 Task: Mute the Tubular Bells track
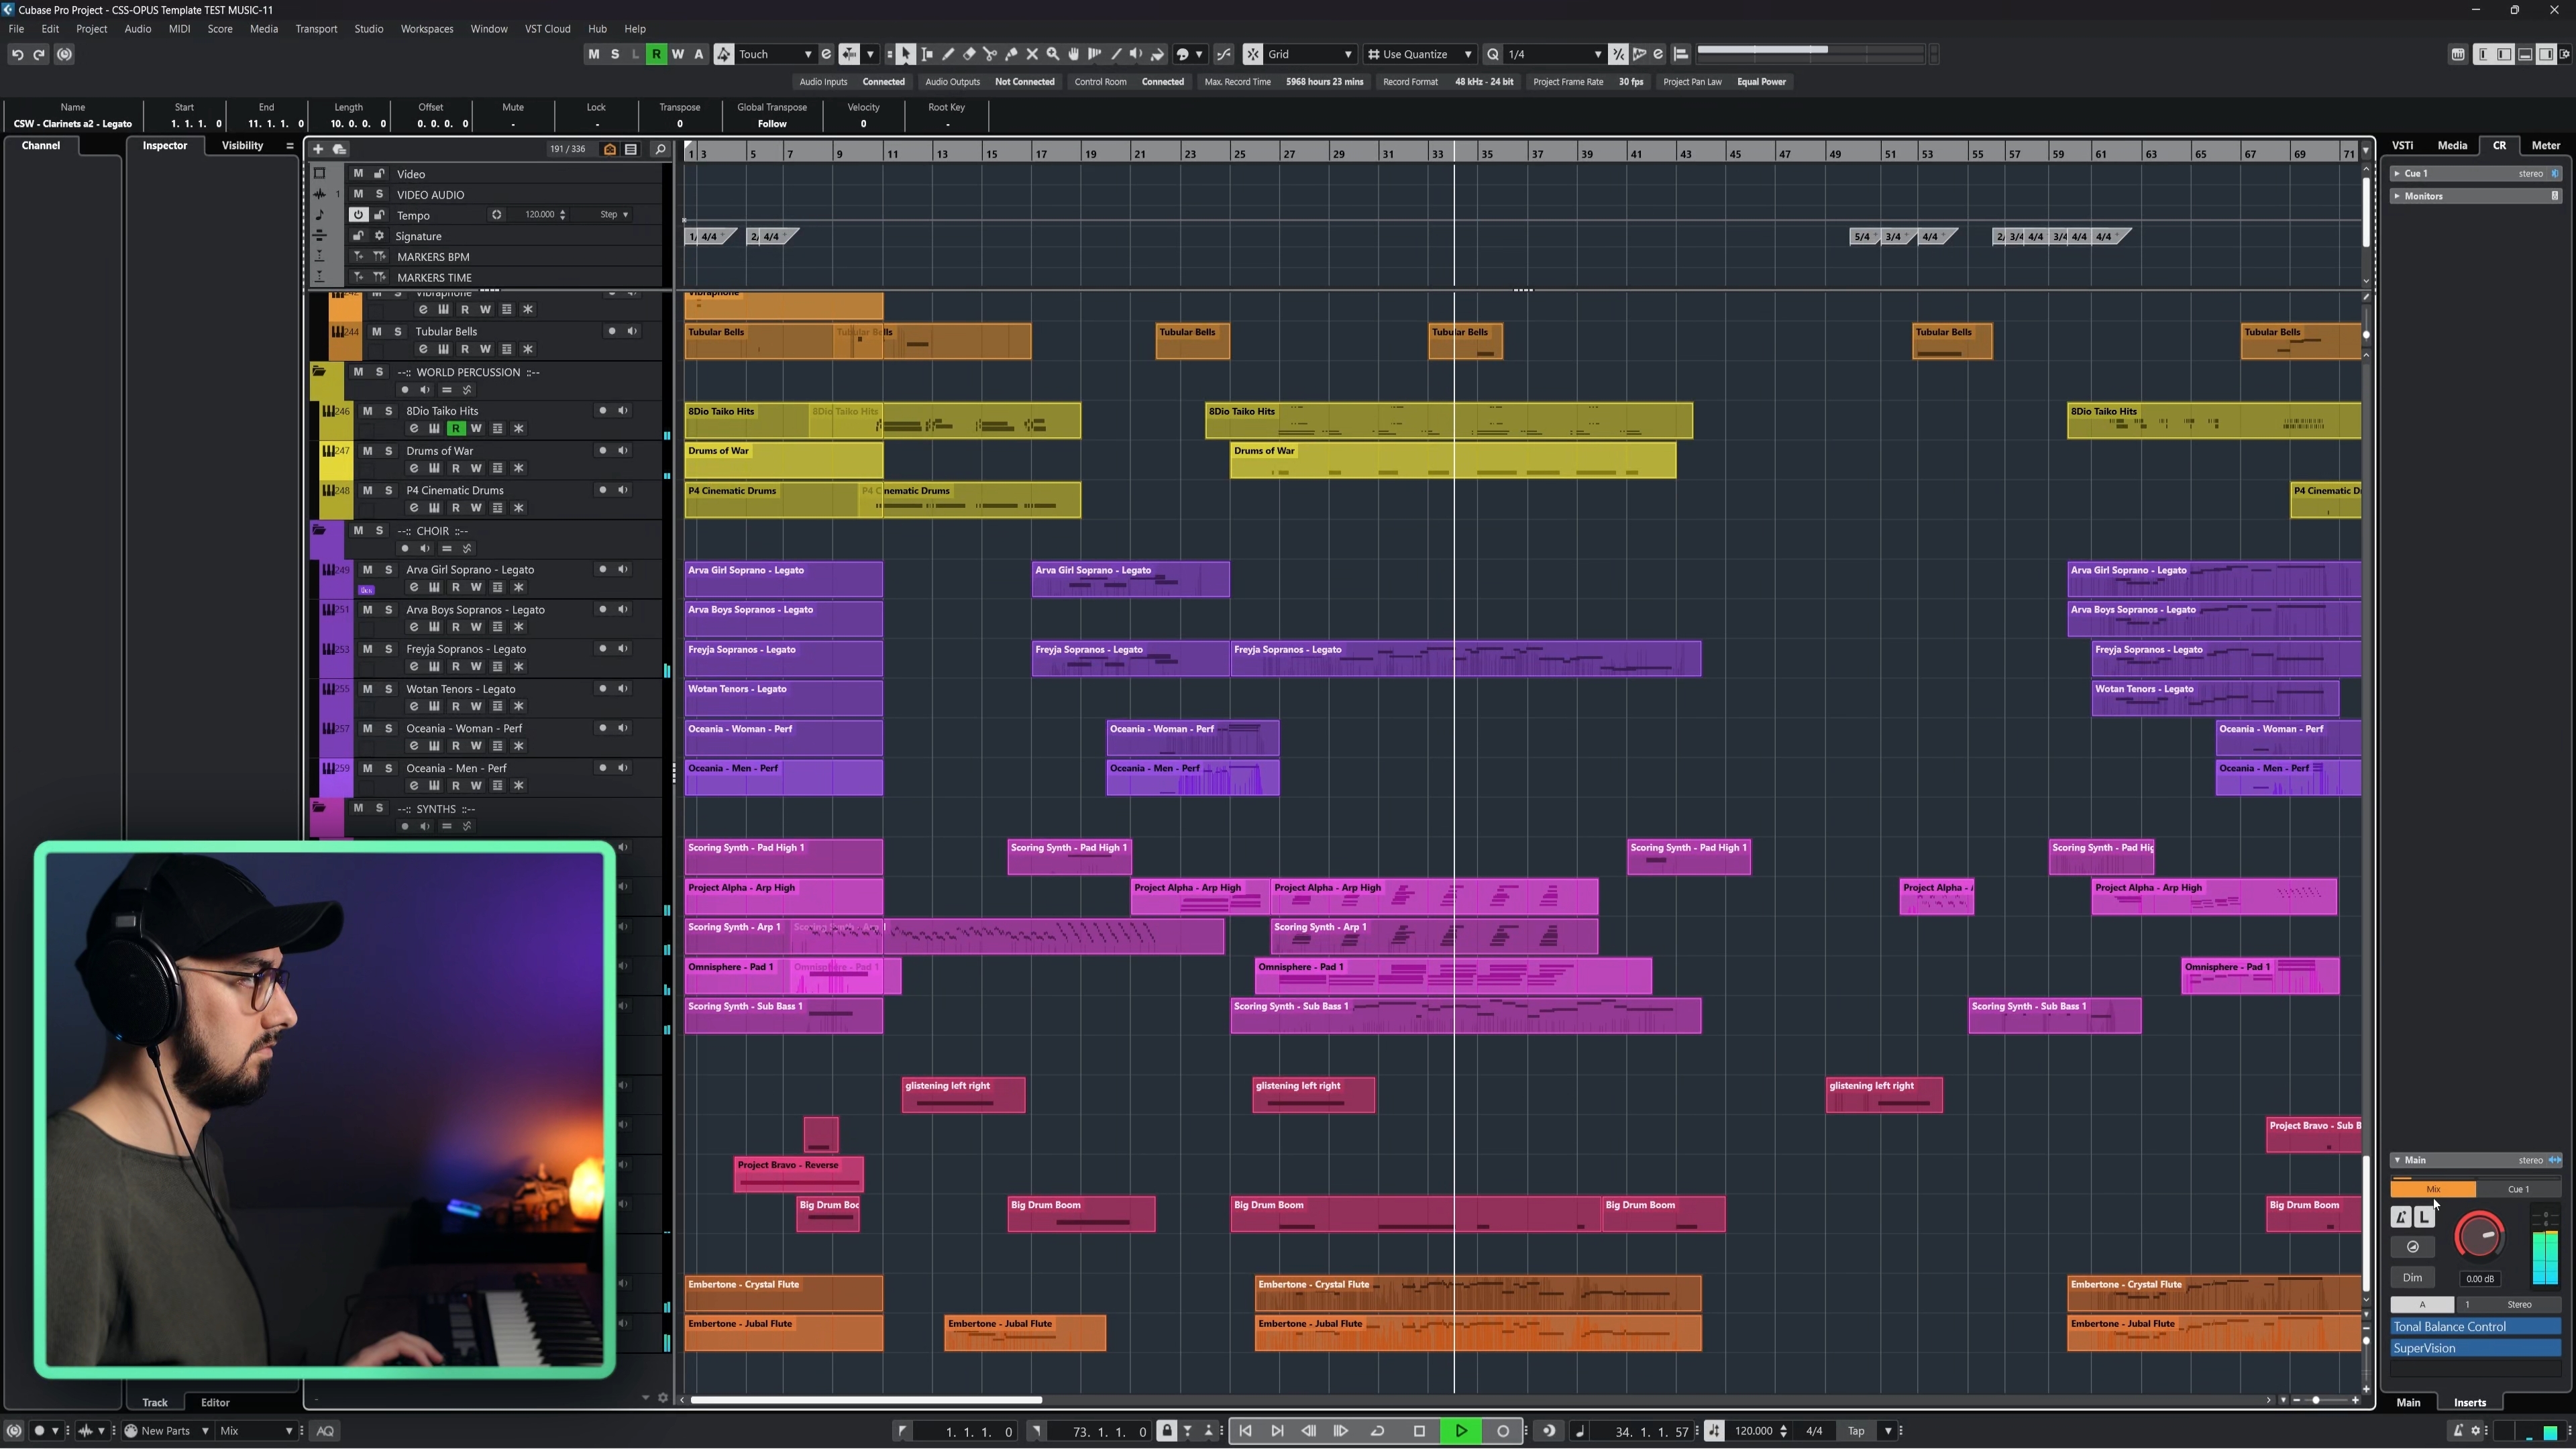tap(376, 332)
